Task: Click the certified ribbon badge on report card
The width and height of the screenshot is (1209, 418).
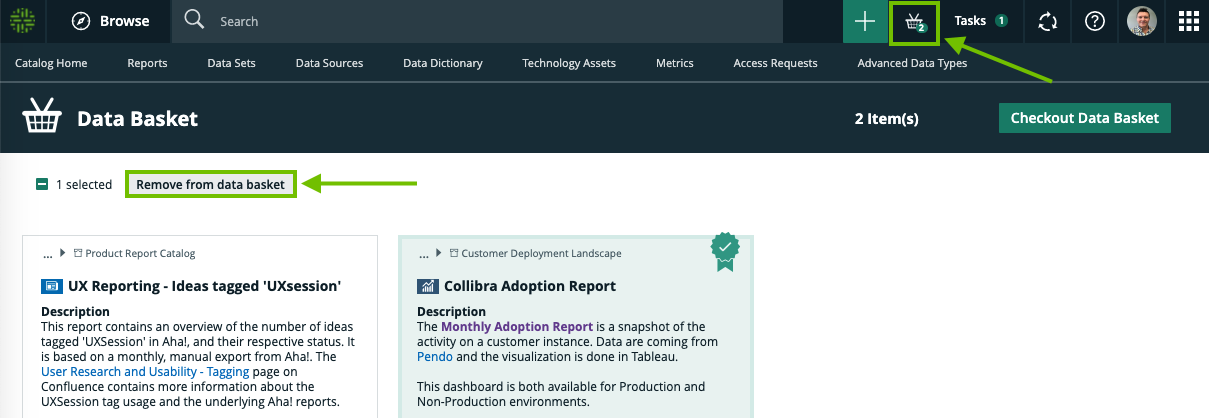Action: (x=726, y=250)
